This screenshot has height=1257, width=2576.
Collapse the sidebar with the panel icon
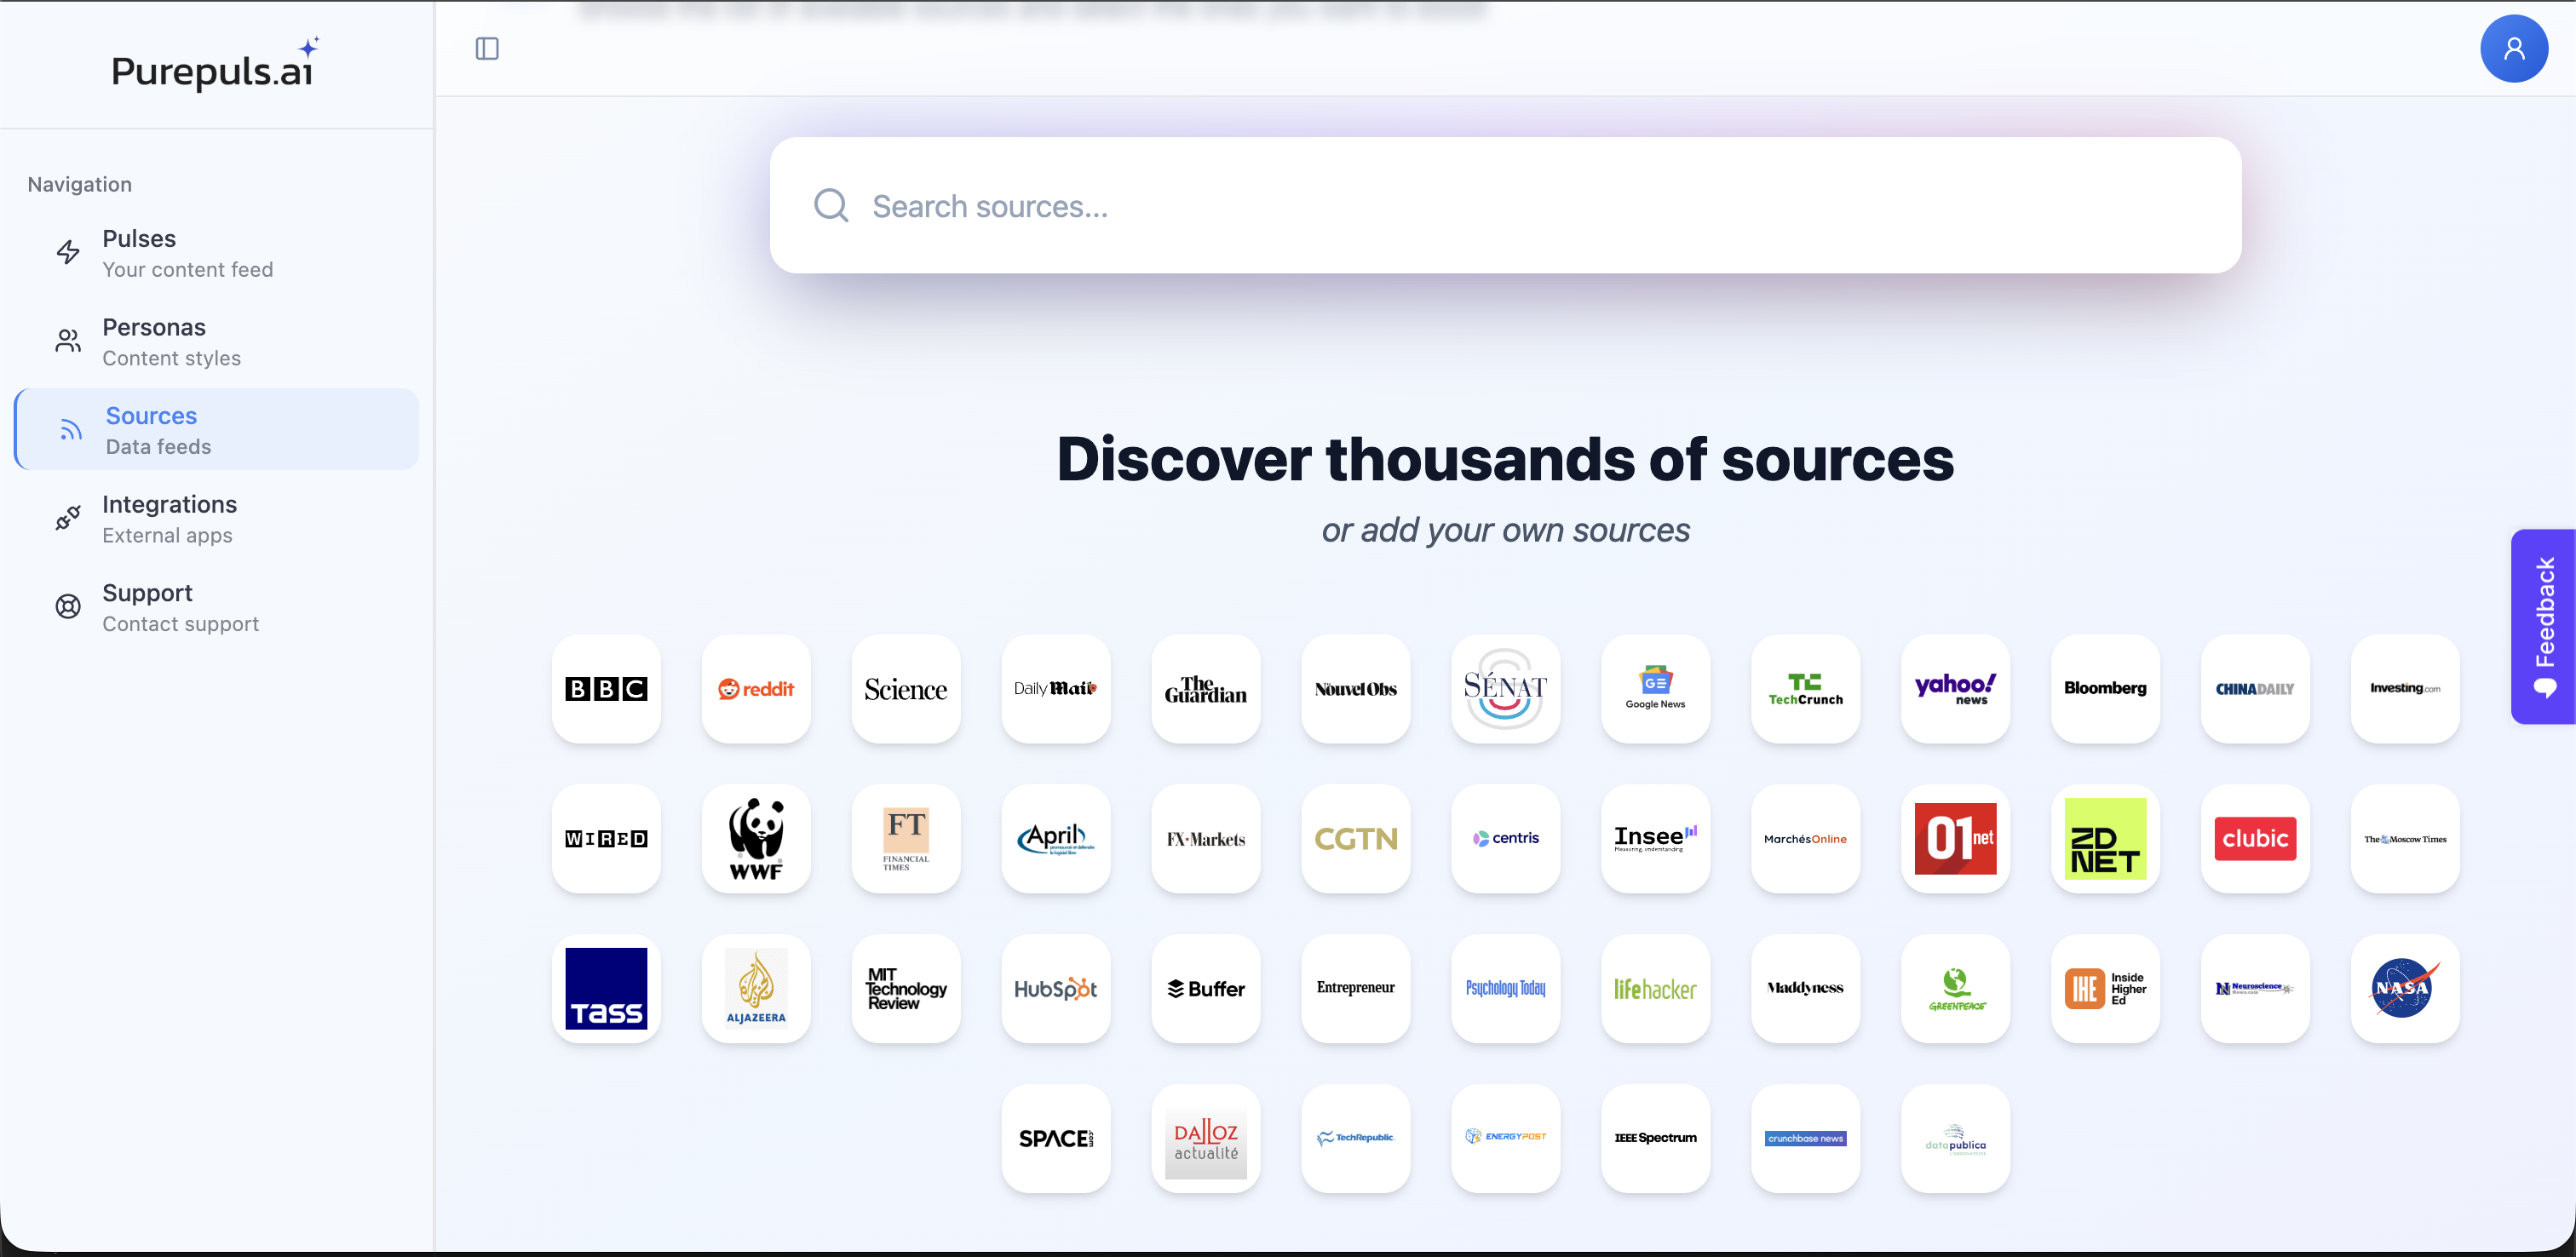(x=488, y=48)
